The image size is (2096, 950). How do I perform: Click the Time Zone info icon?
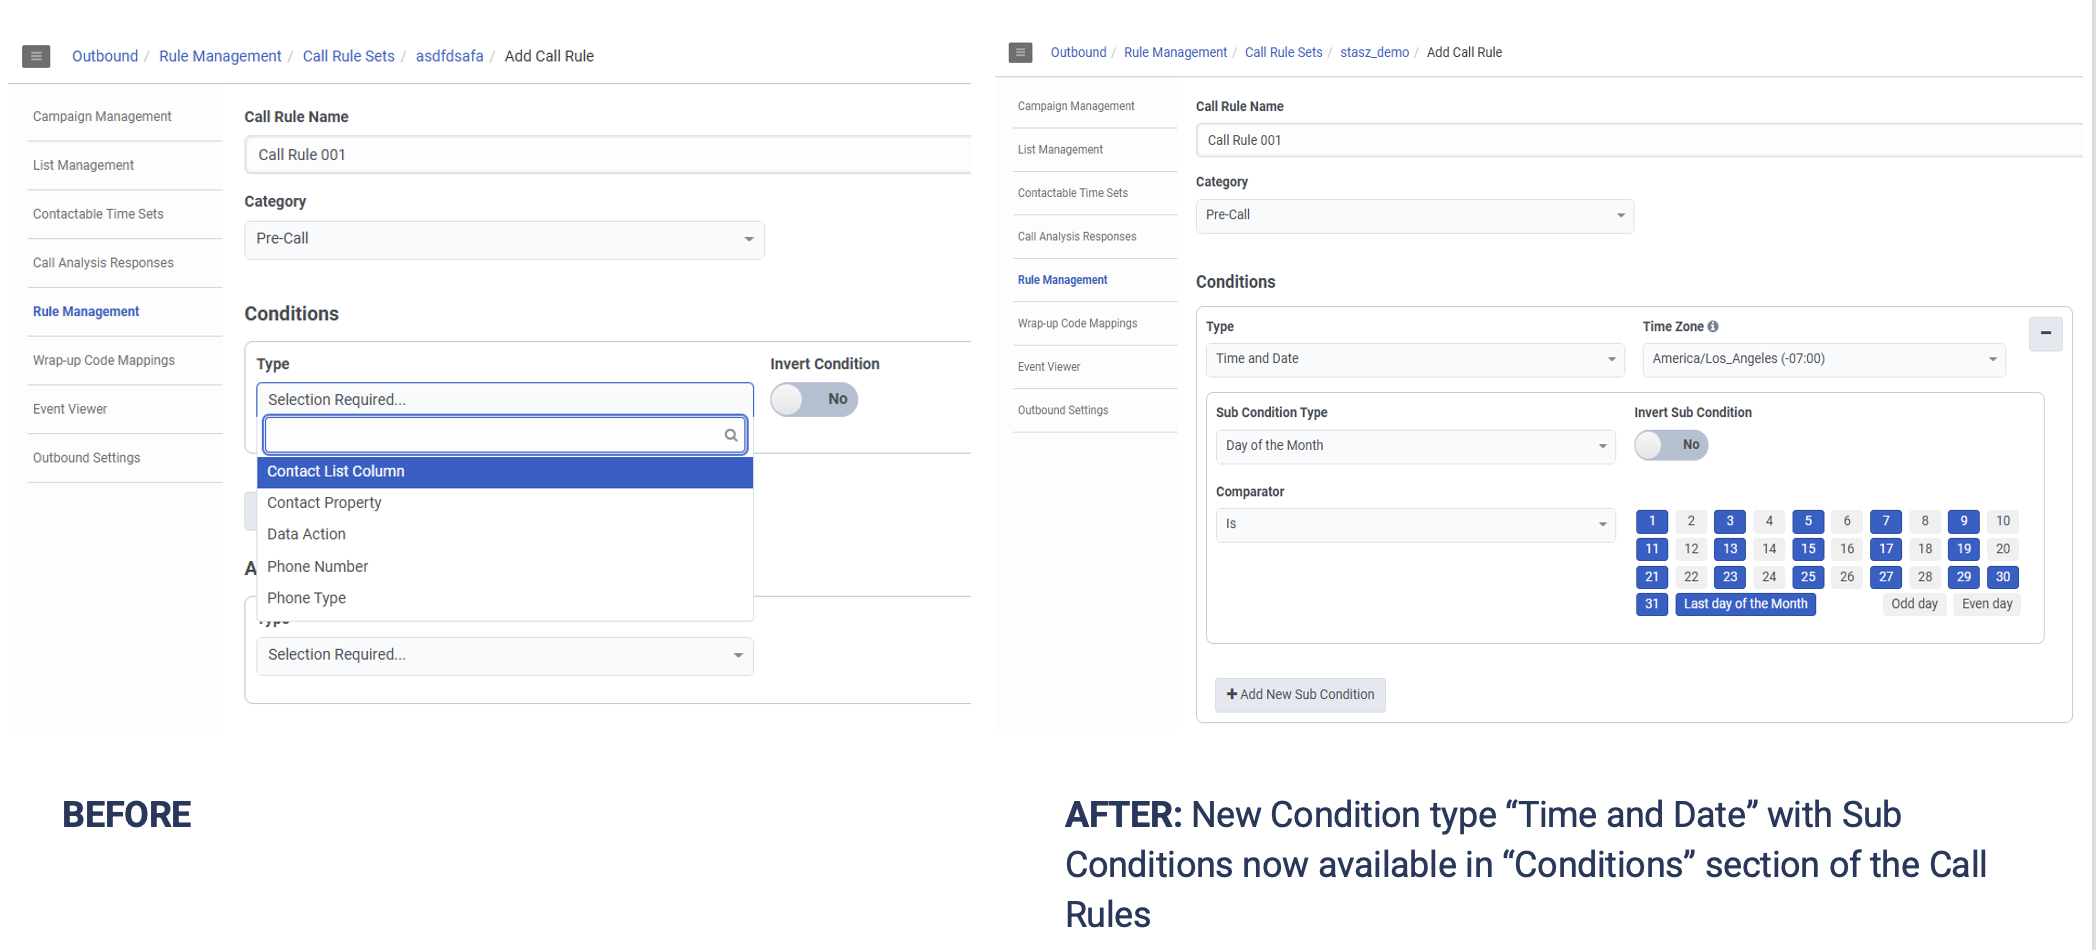pos(1713,327)
